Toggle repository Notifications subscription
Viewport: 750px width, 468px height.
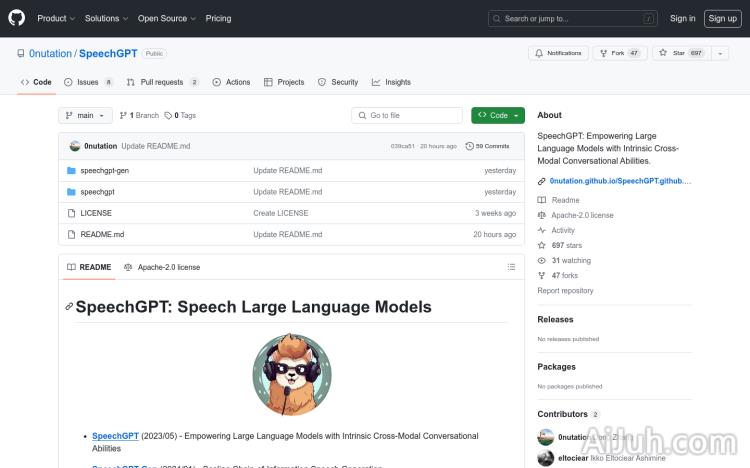tap(558, 53)
